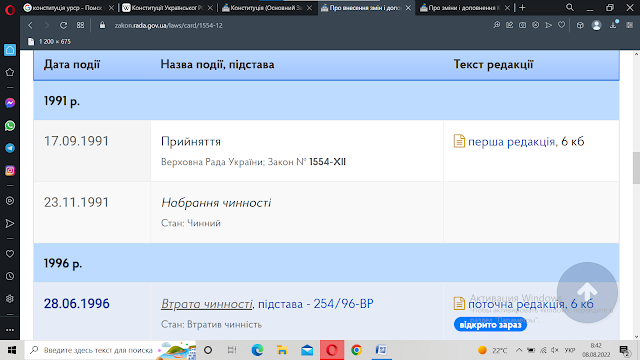640x360 pixels.
Task: Click the Windows taskbar search box
Action: pos(110,350)
